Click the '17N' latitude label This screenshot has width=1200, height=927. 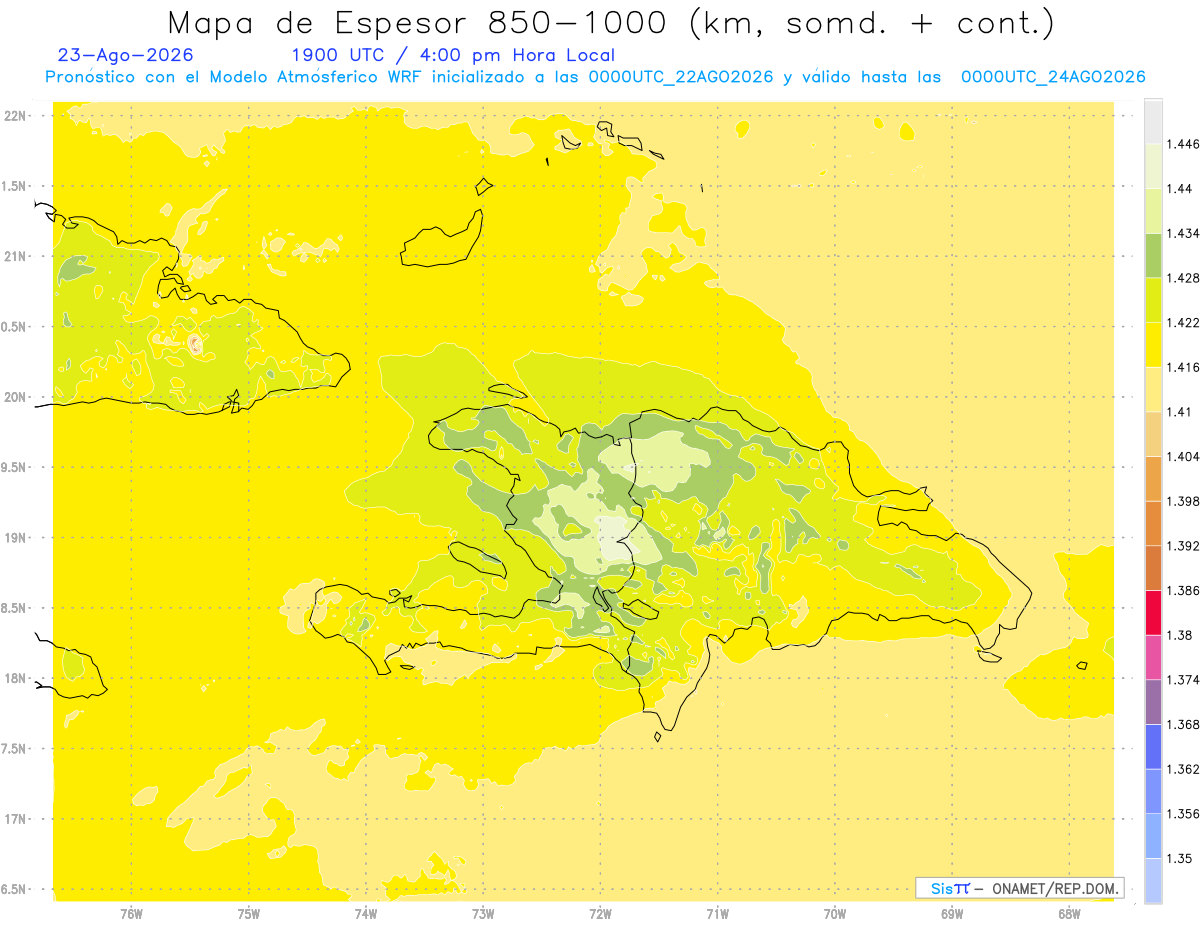click(x=14, y=819)
